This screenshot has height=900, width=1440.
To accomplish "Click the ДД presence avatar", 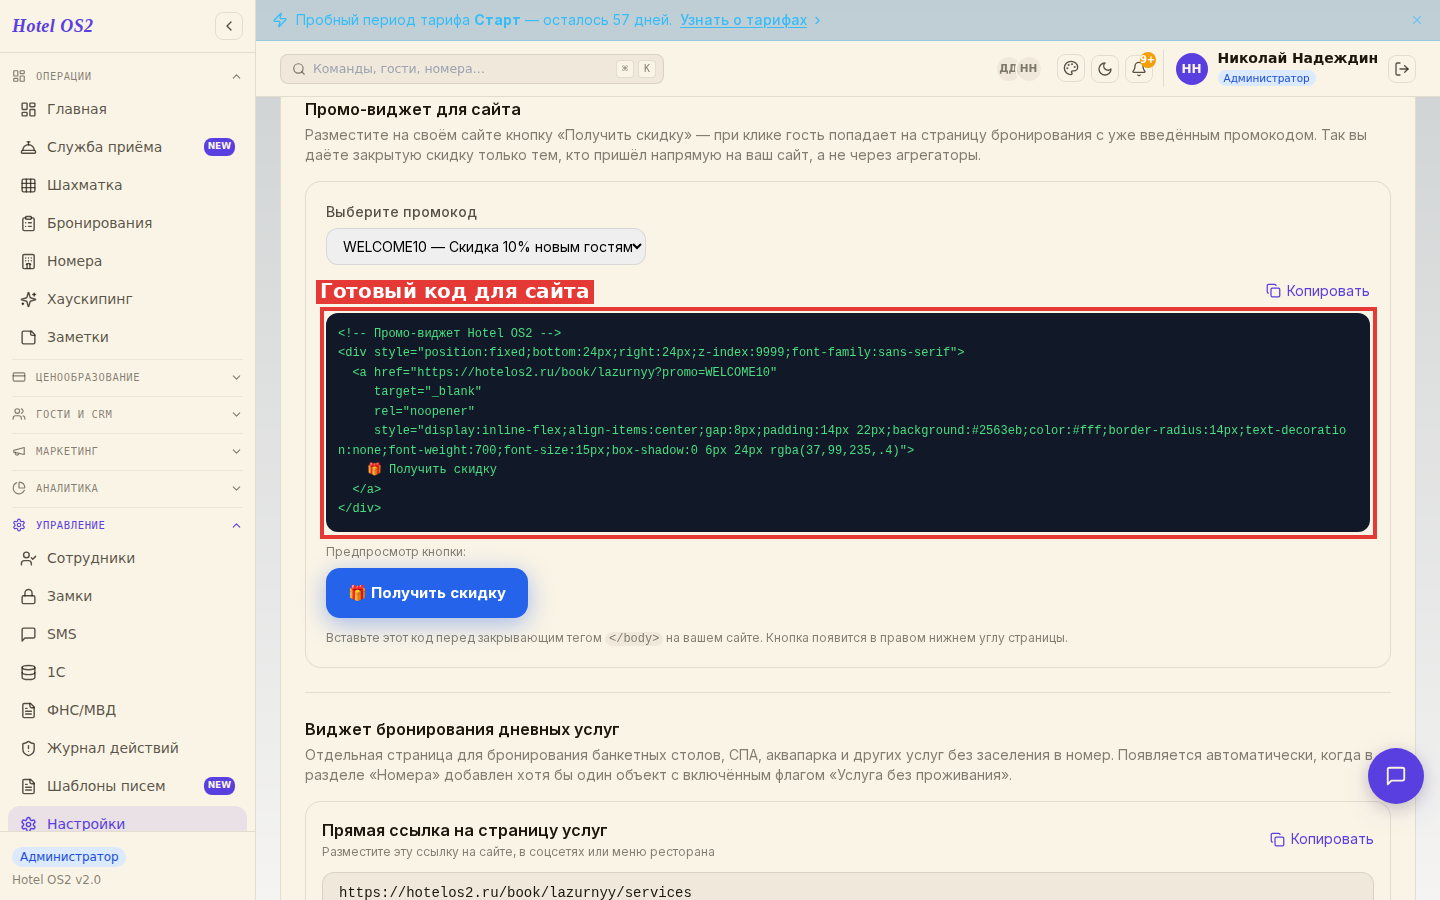I will click(x=1008, y=69).
